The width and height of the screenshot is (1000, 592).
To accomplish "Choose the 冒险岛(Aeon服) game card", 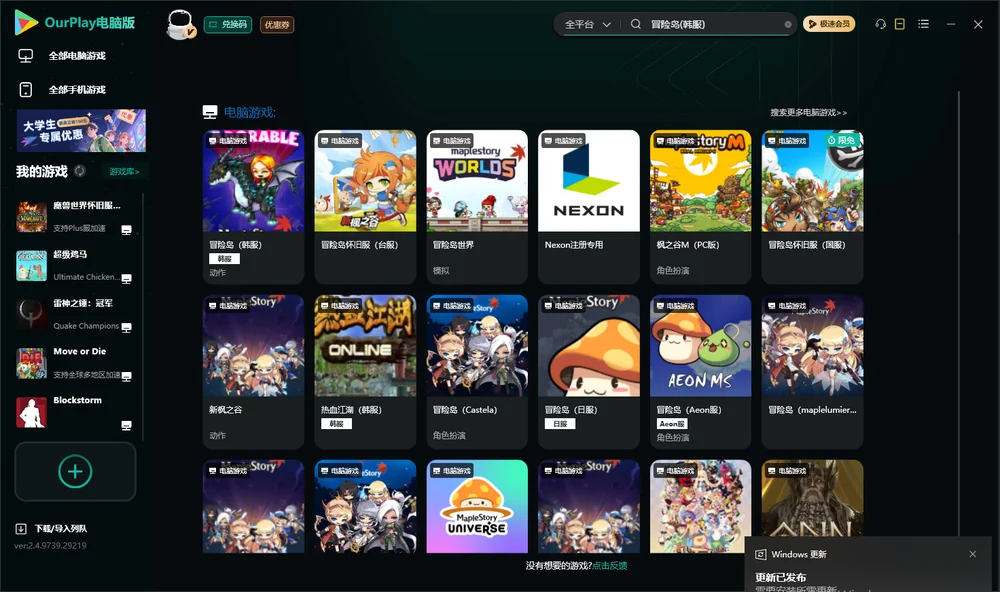I will pyautogui.click(x=700, y=372).
